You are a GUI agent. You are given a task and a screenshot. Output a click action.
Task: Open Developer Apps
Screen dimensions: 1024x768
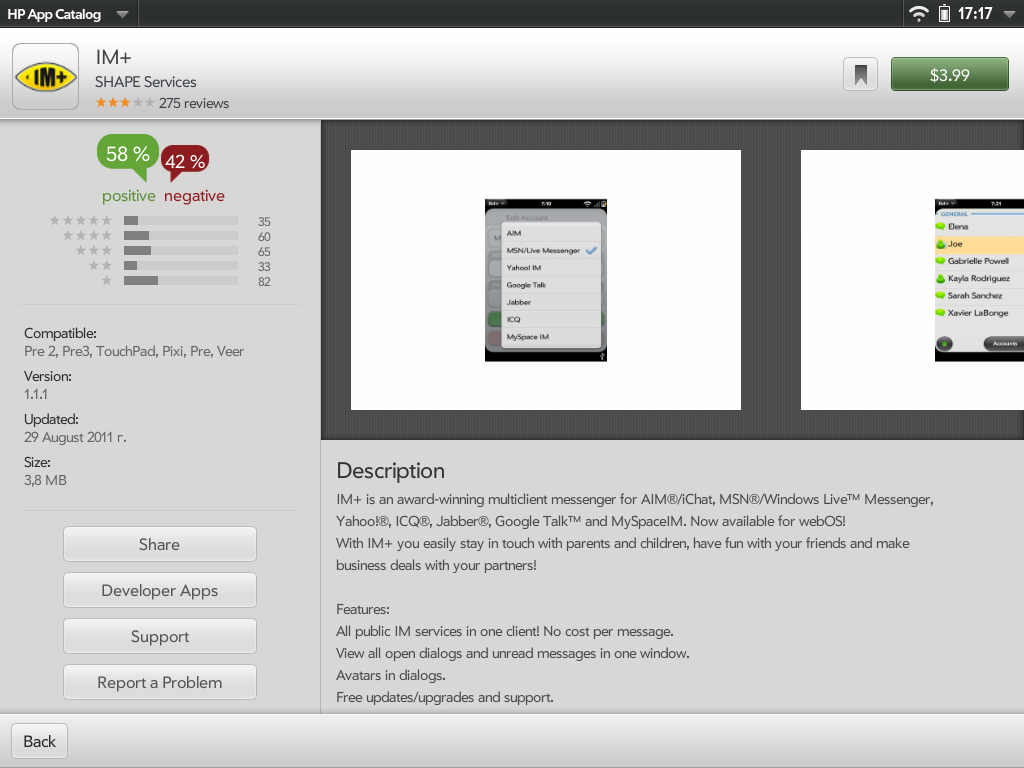159,590
